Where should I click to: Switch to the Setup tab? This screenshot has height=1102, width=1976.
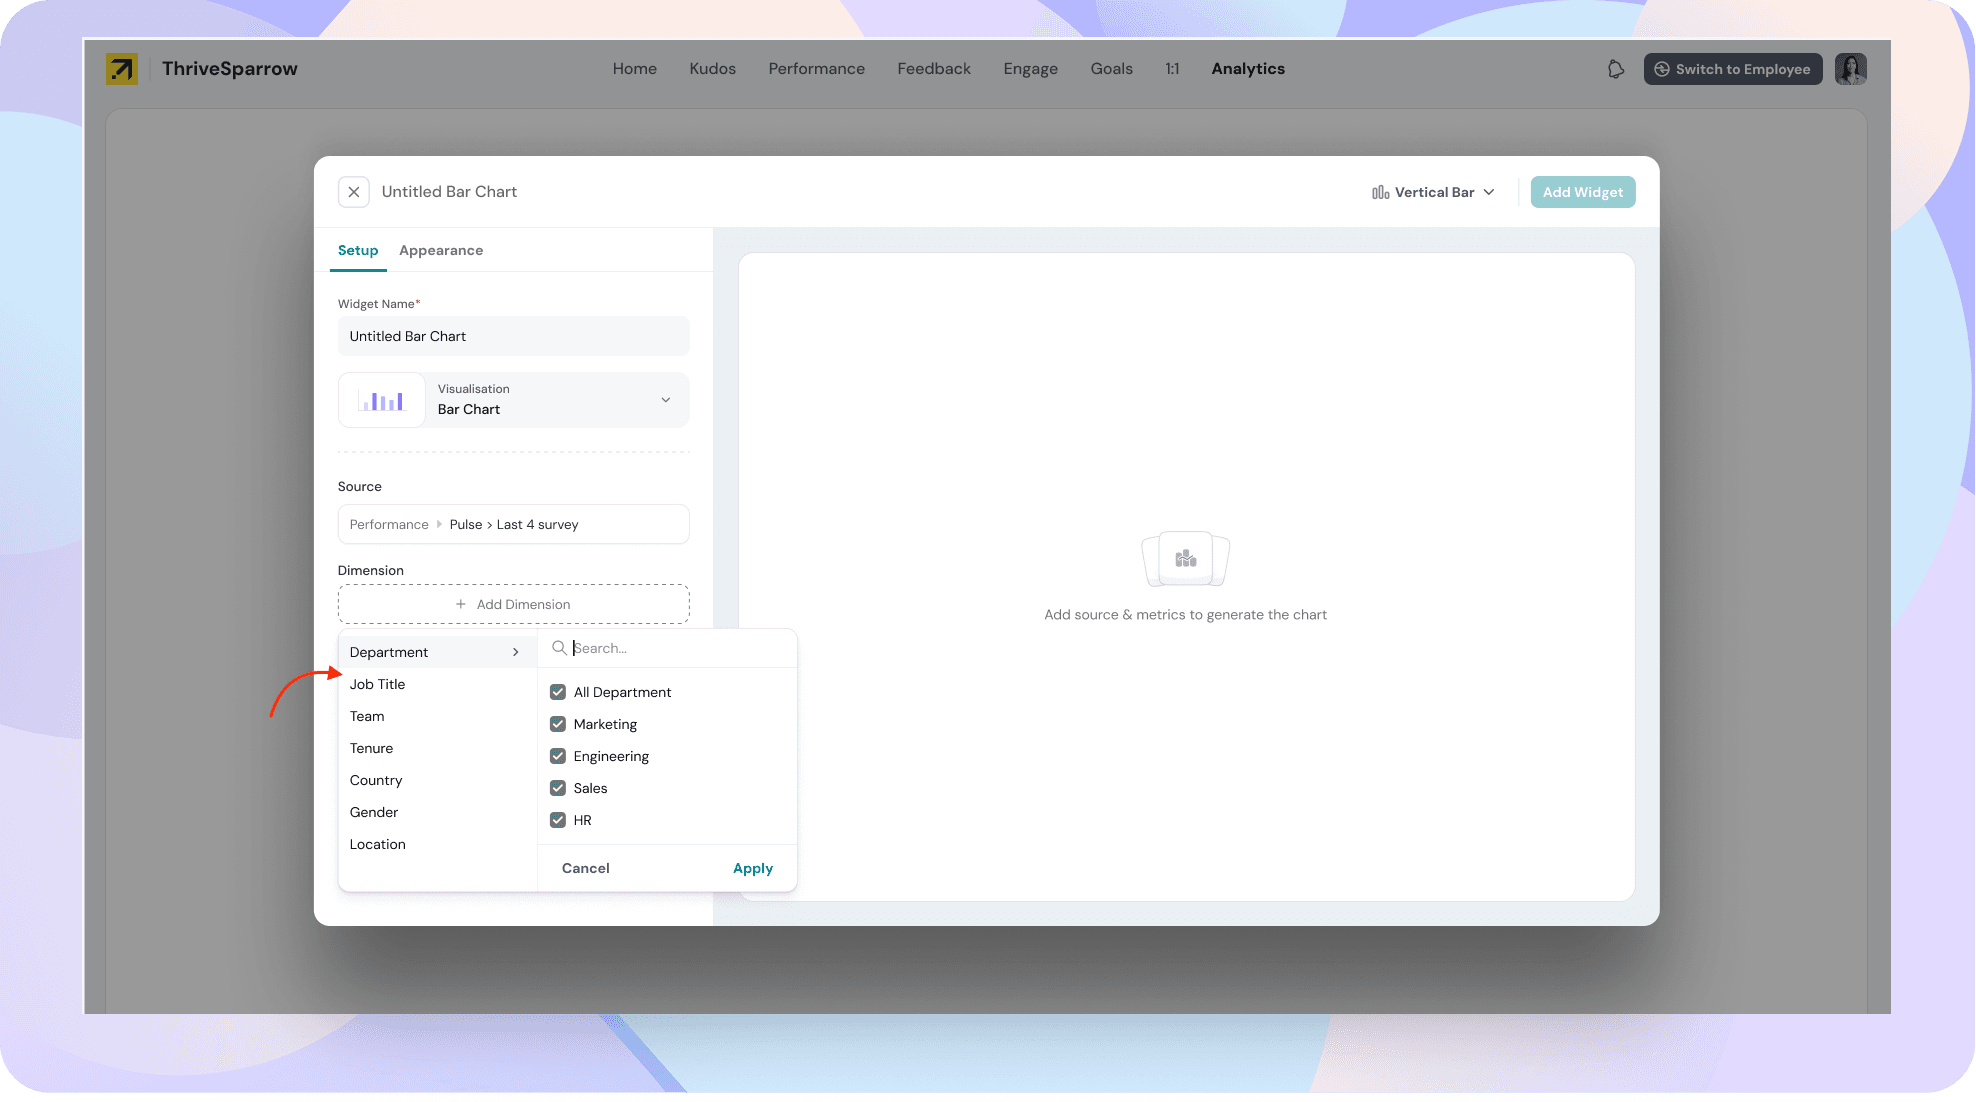(x=358, y=250)
